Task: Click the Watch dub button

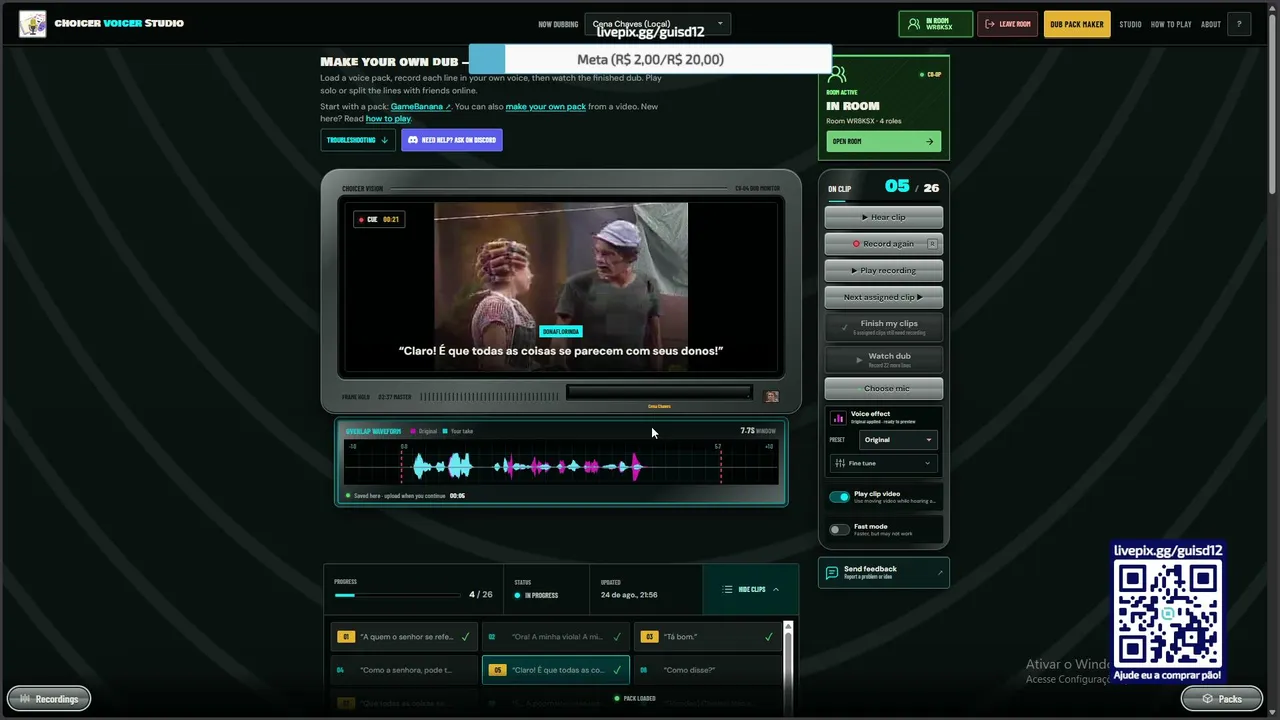Action: (884, 359)
